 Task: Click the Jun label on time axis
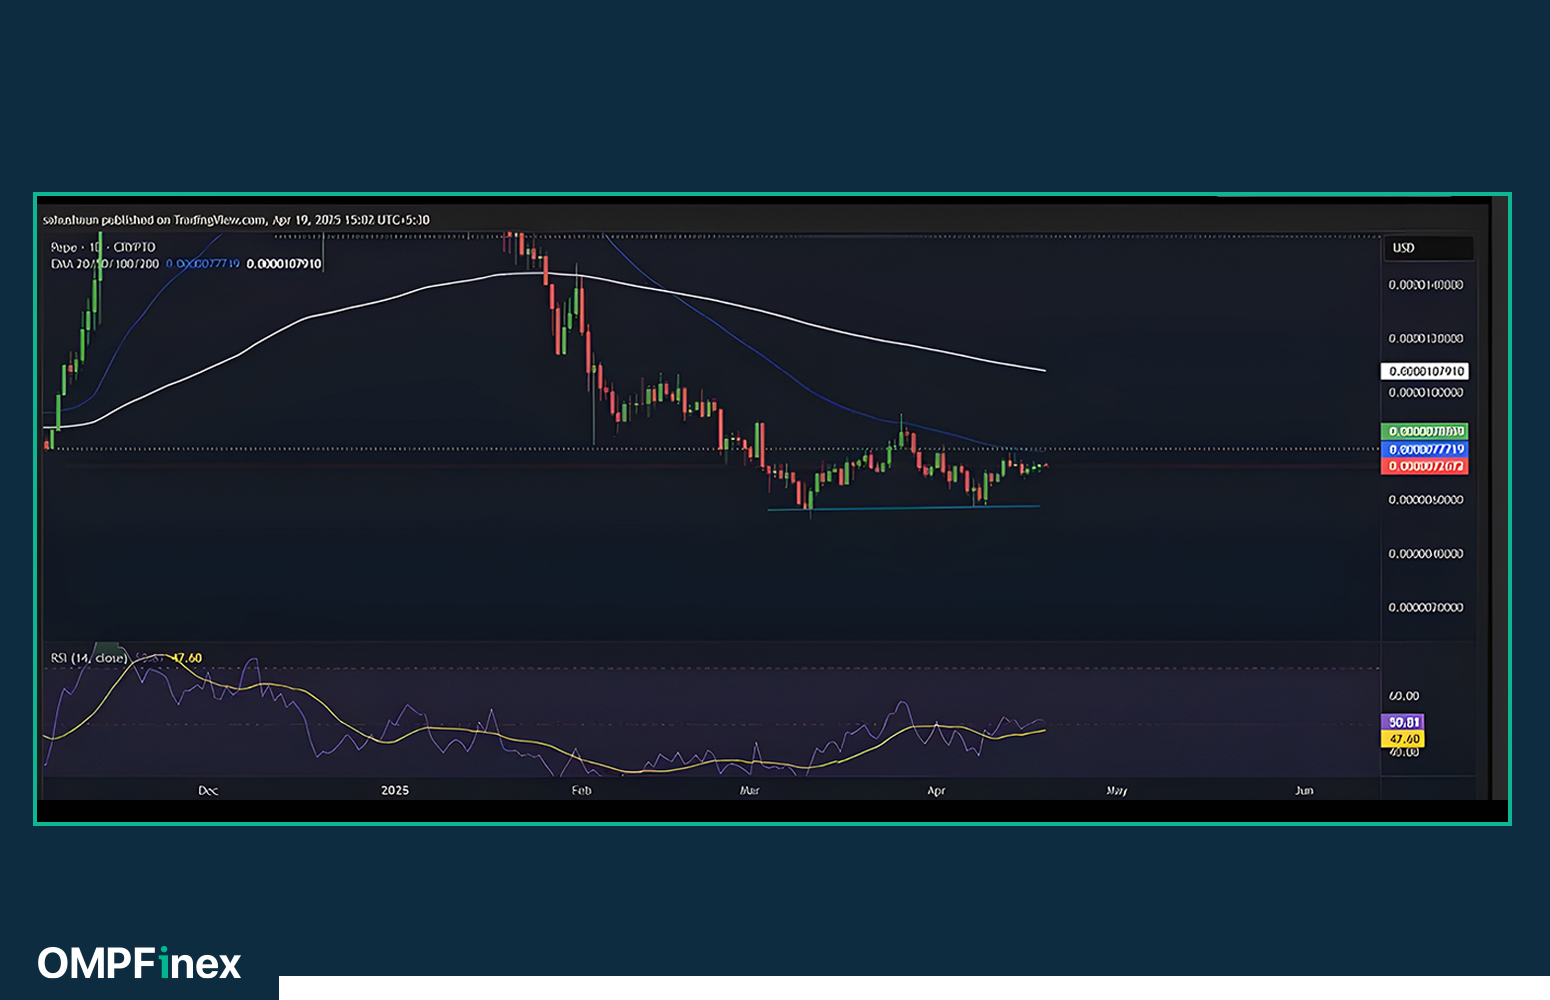[1304, 790]
